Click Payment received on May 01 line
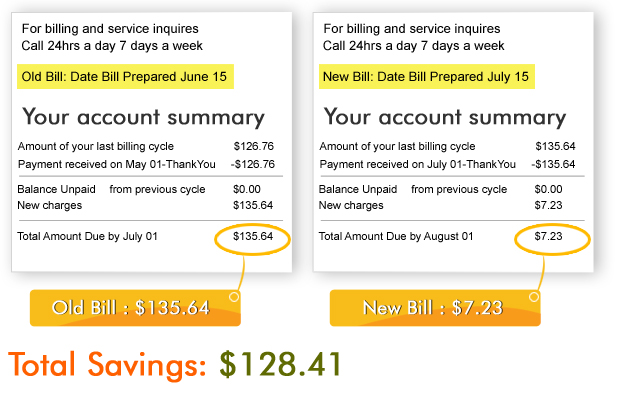This screenshot has width=629, height=398. [x=146, y=164]
